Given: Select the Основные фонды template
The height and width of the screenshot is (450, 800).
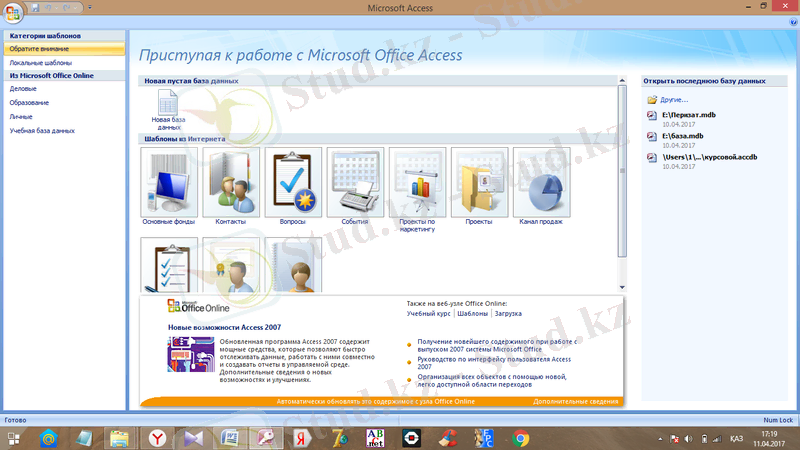Looking at the screenshot, I should [x=169, y=180].
